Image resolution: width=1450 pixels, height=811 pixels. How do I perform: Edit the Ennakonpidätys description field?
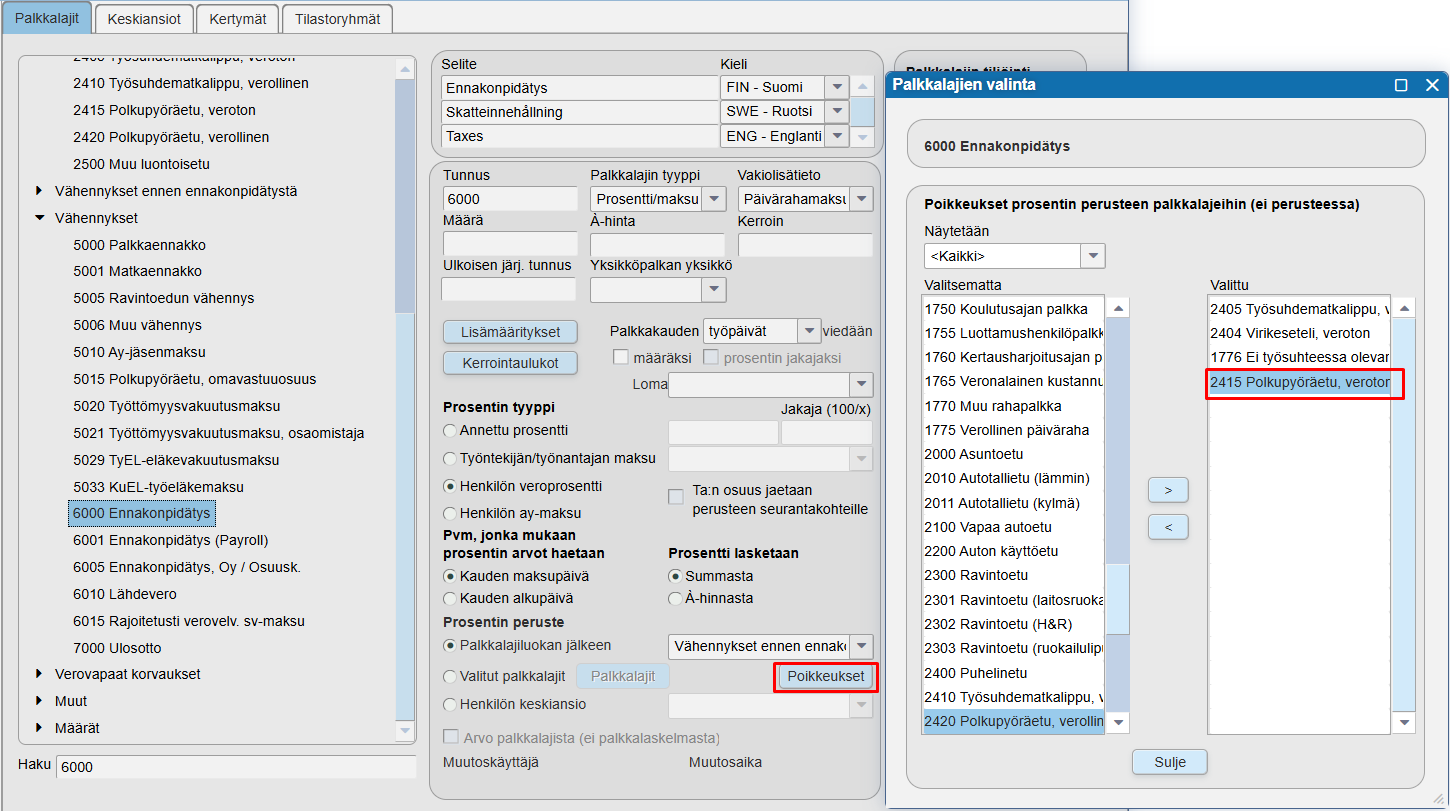[580, 88]
